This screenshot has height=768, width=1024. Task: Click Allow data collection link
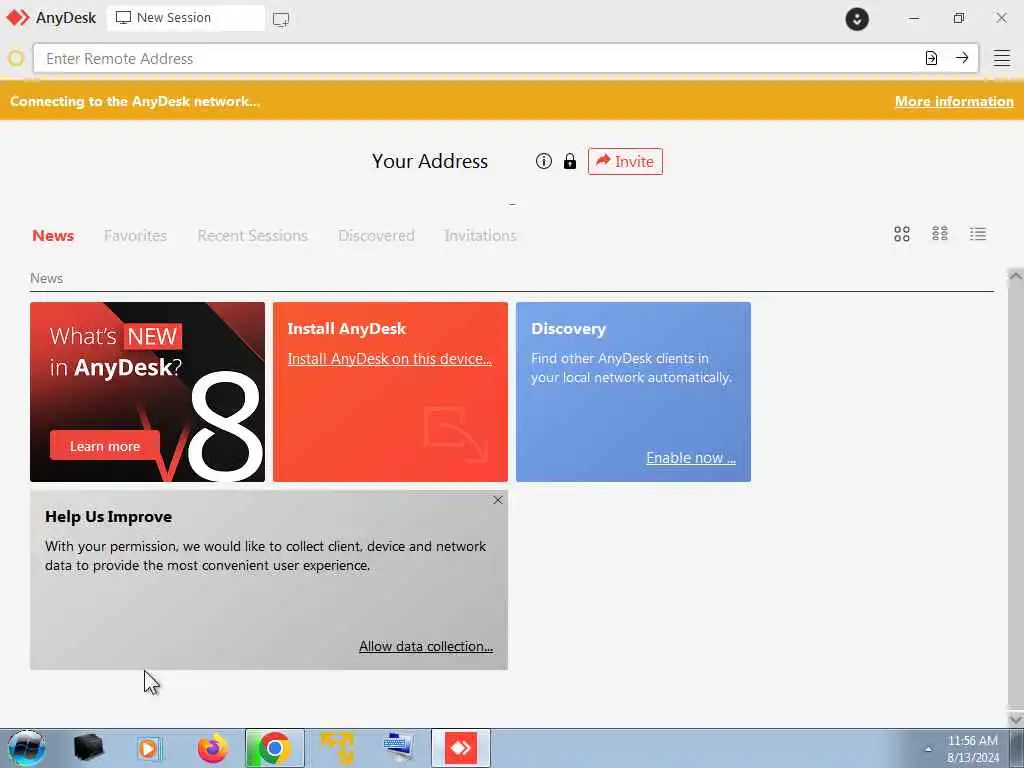click(426, 646)
